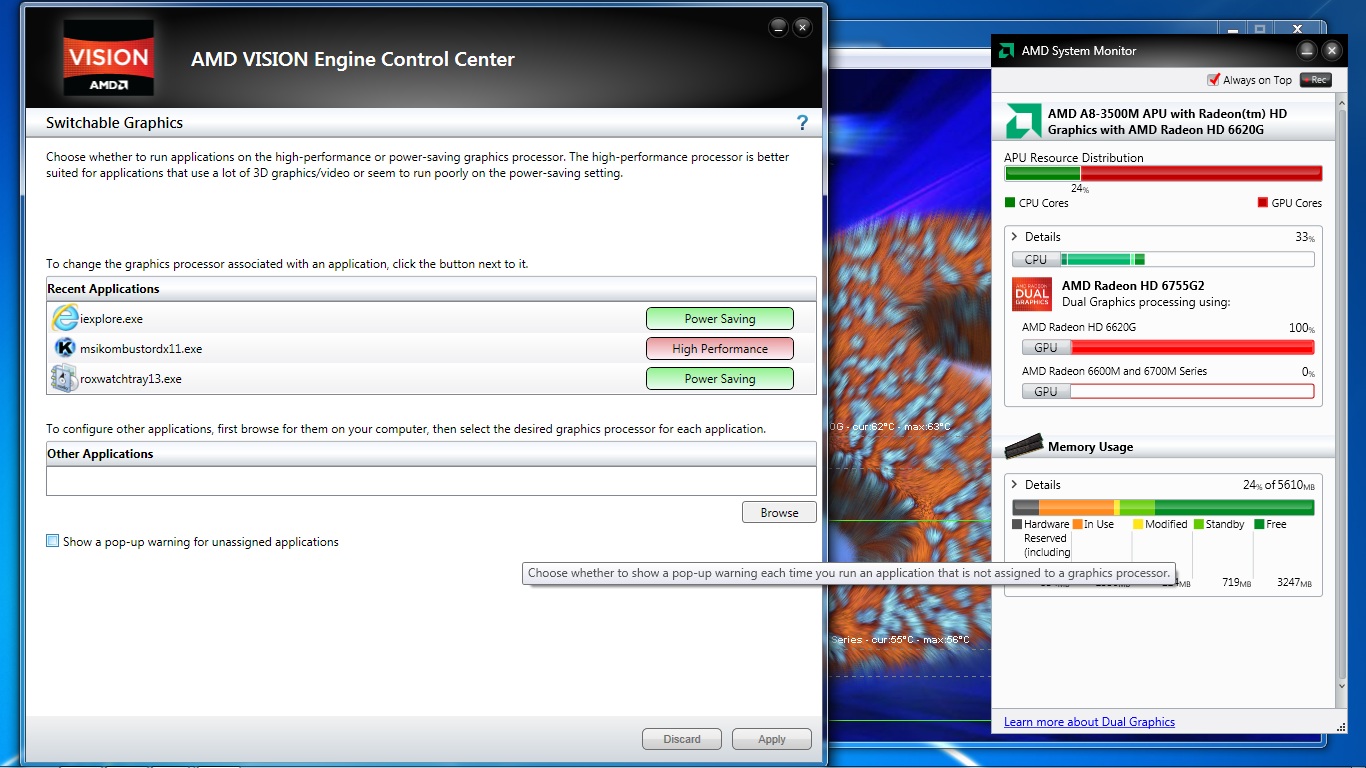
Task: Click the 719MB Standby memory value
Action: click(x=1237, y=582)
